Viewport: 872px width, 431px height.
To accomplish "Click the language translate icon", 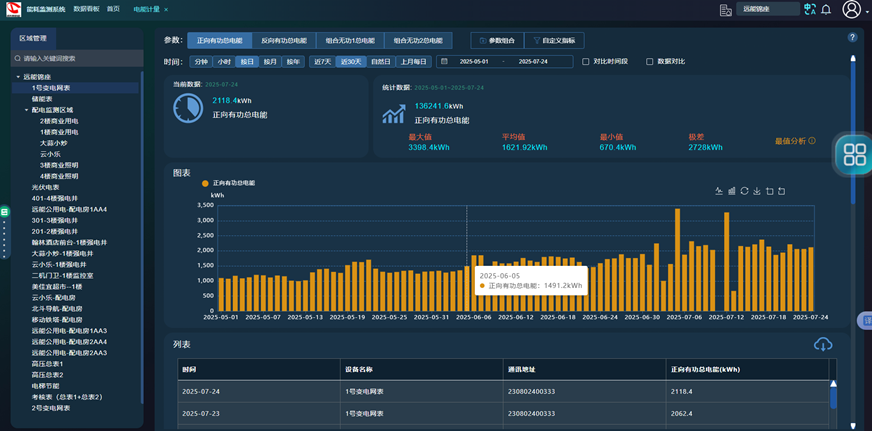I will 810,9.
